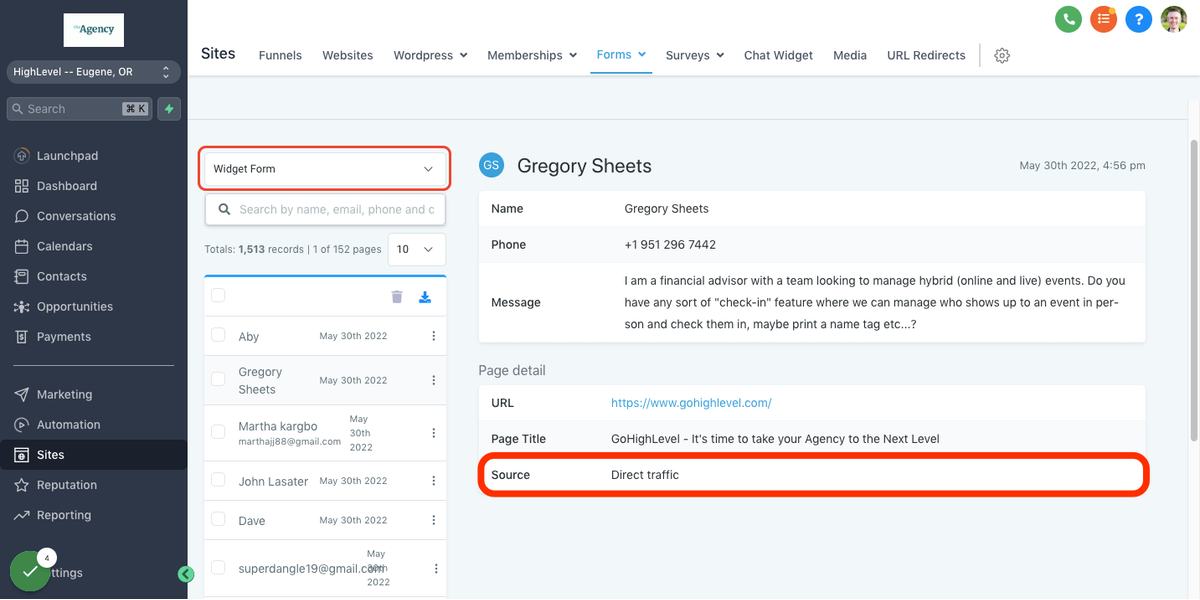Select the phone number +1 951 296 7442
The width and height of the screenshot is (1200, 600).
tap(670, 245)
